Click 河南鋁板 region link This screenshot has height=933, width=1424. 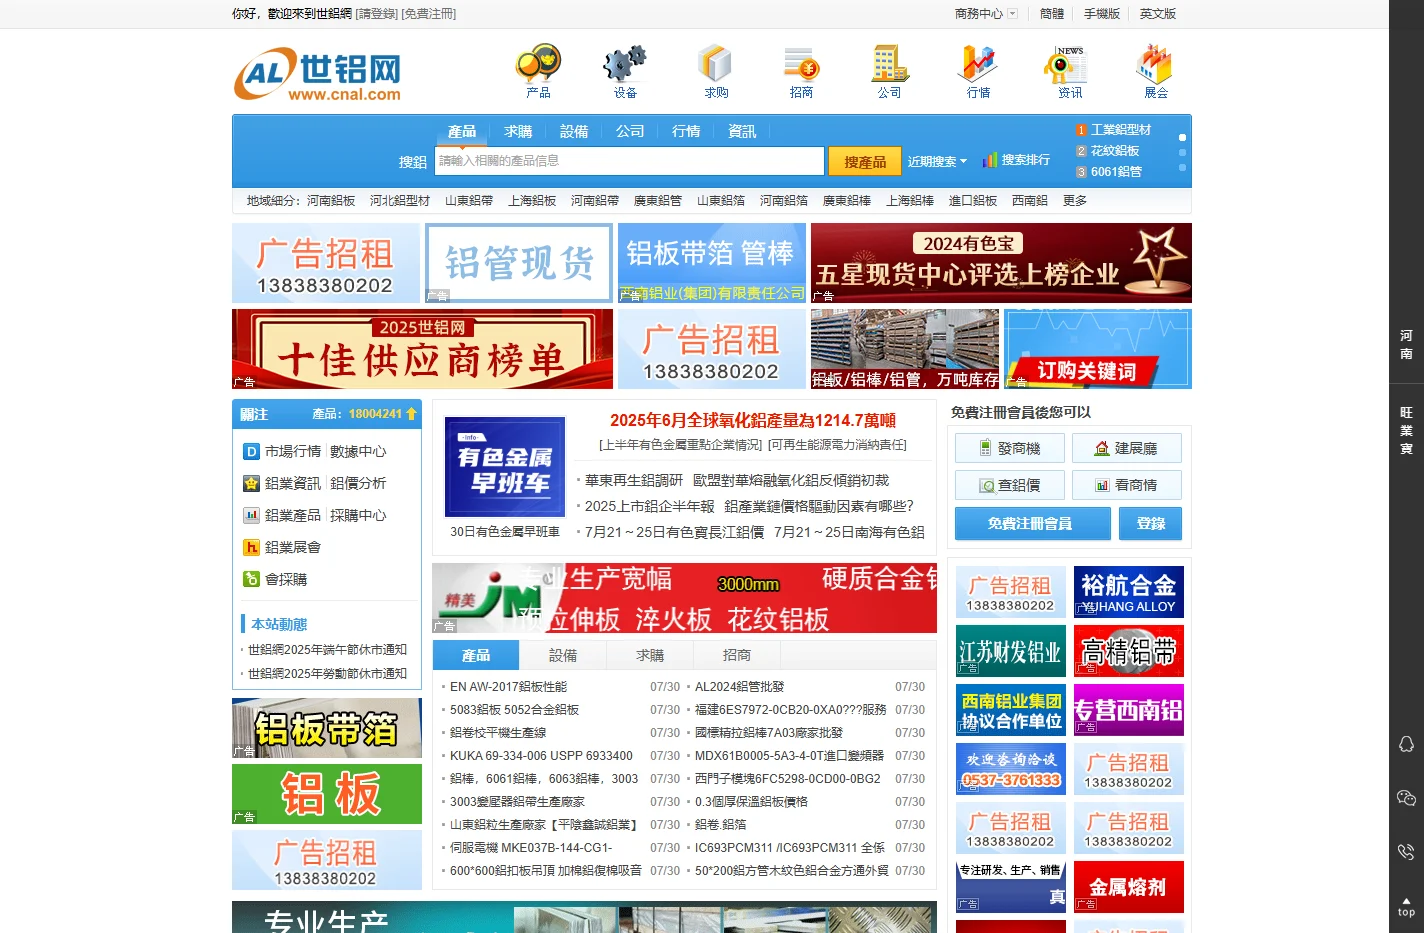[331, 201]
